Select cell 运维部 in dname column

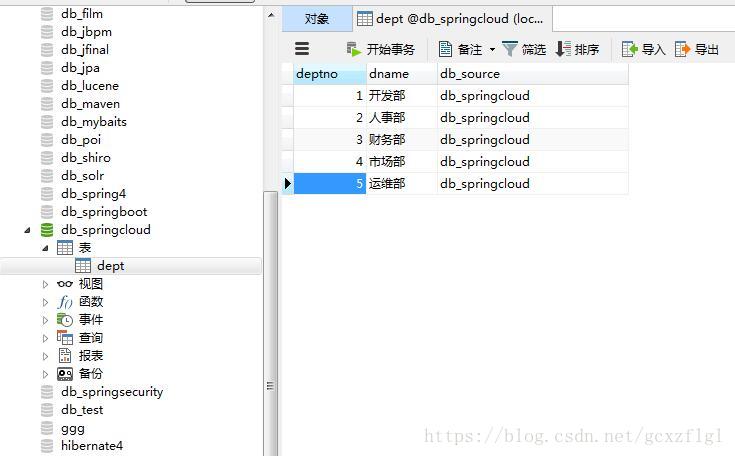pyautogui.click(x=401, y=184)
